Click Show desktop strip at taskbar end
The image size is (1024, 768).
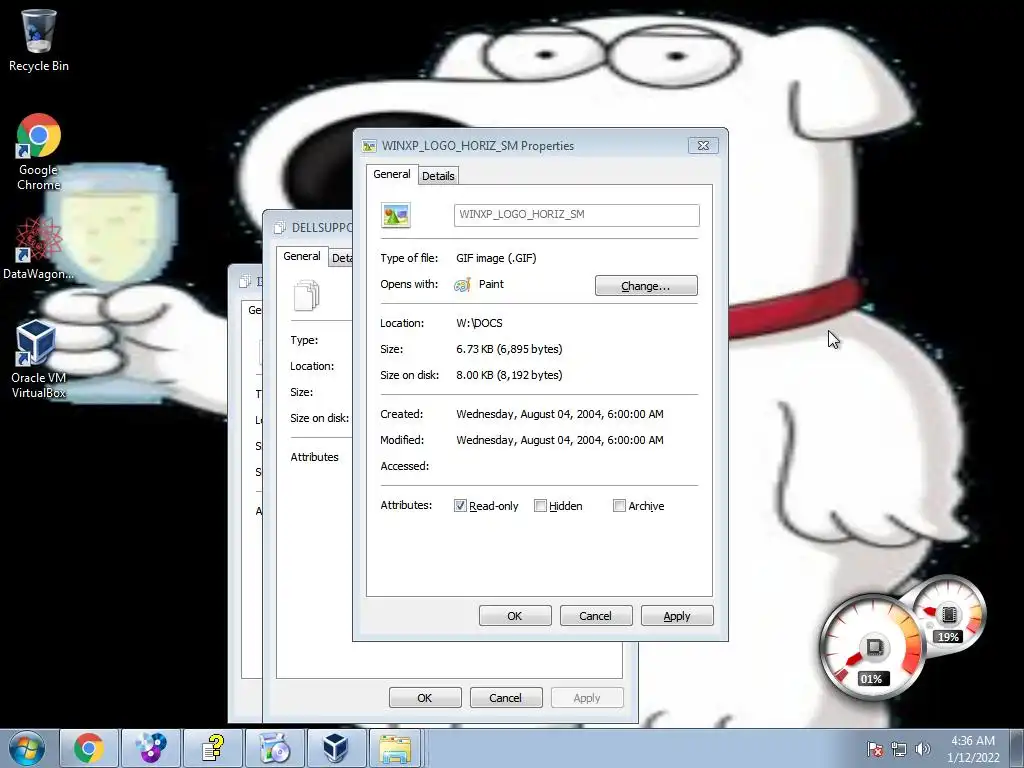pyautogui.click(x=1017, y=748)
